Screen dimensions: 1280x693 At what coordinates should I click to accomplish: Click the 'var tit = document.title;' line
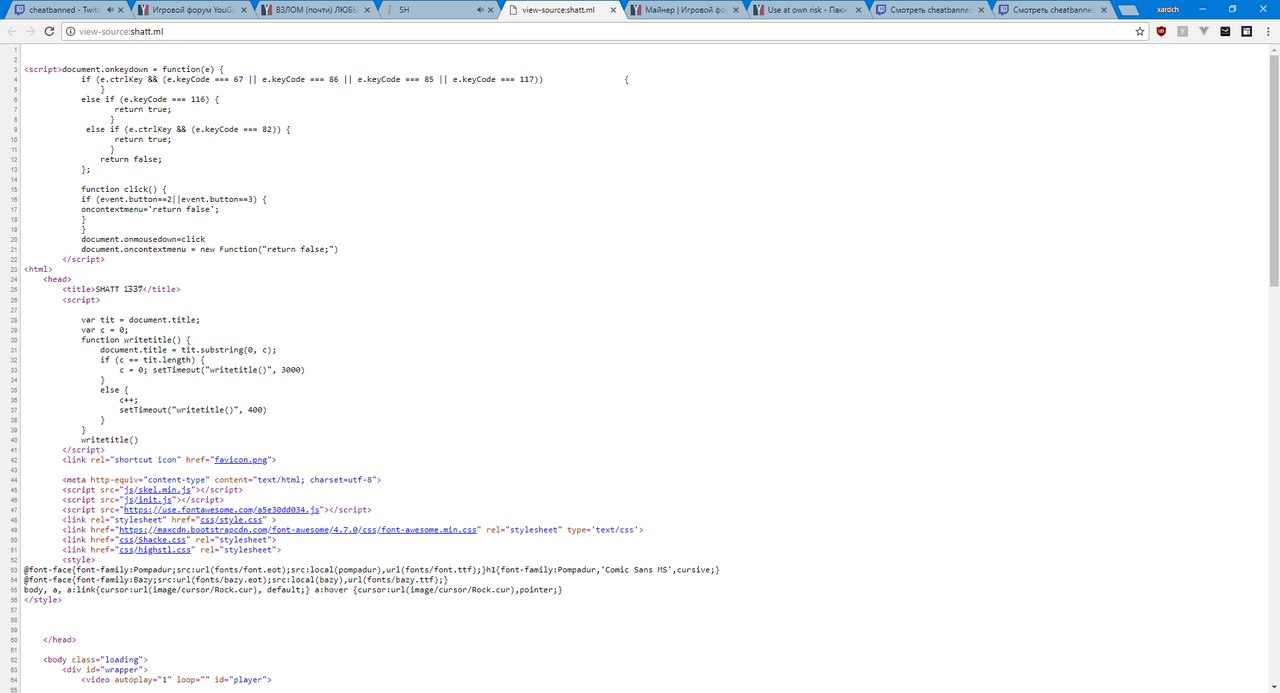point(141,320)
